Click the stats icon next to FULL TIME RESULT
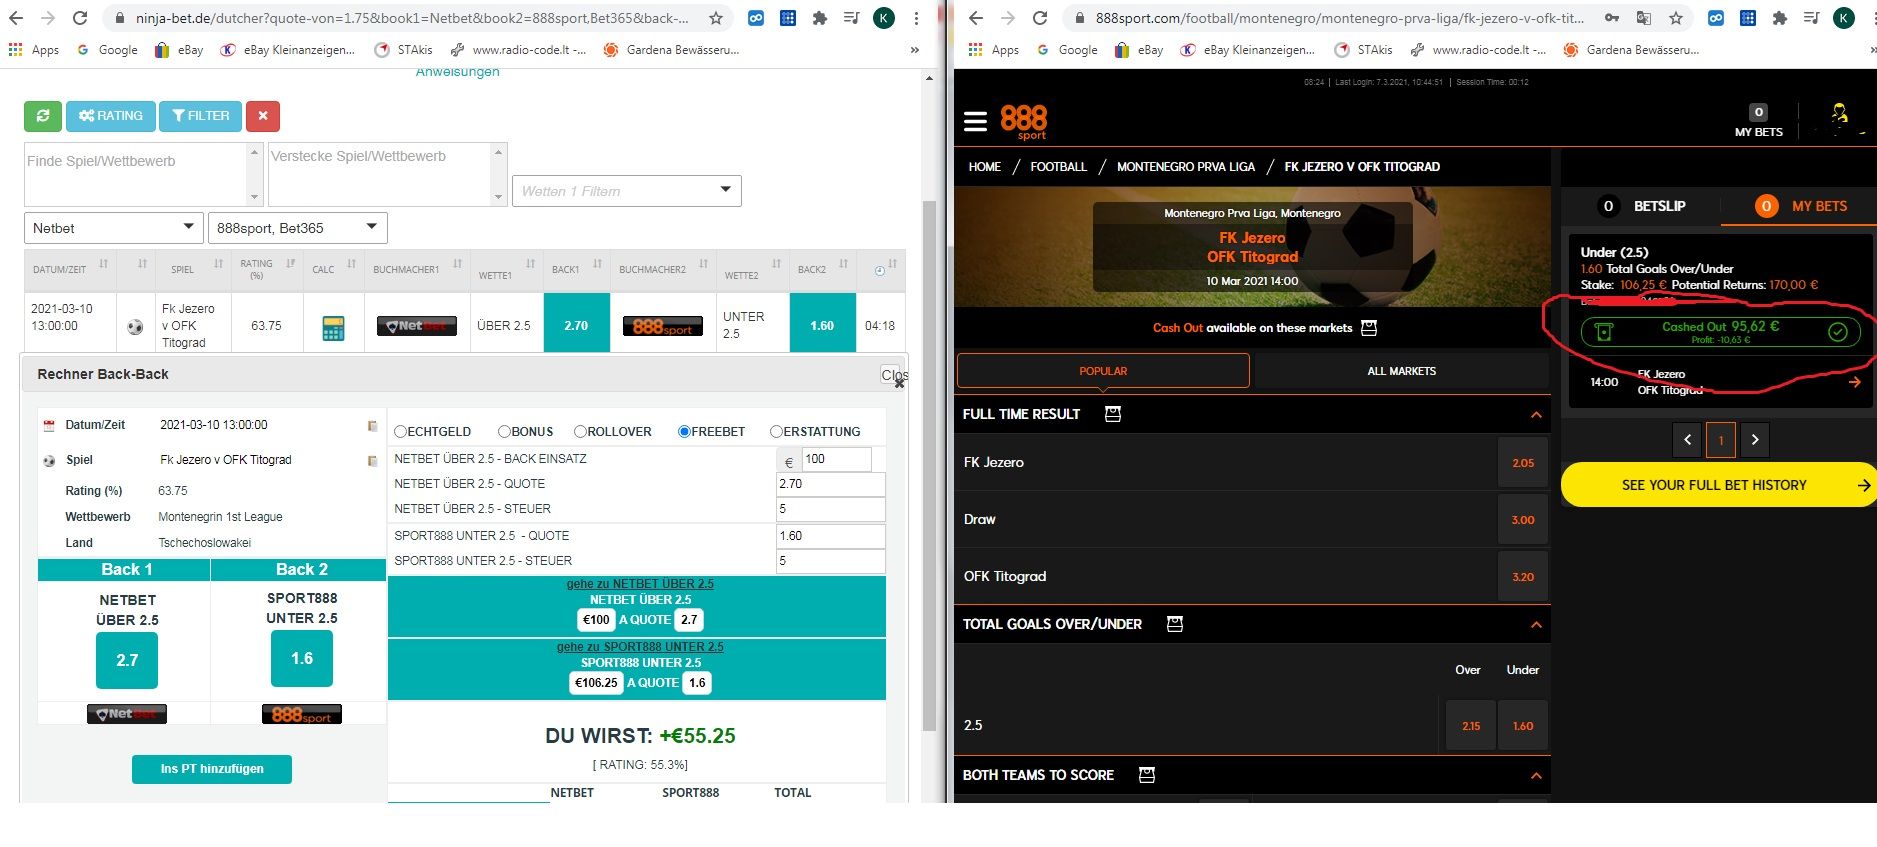 click(1113, 414)
